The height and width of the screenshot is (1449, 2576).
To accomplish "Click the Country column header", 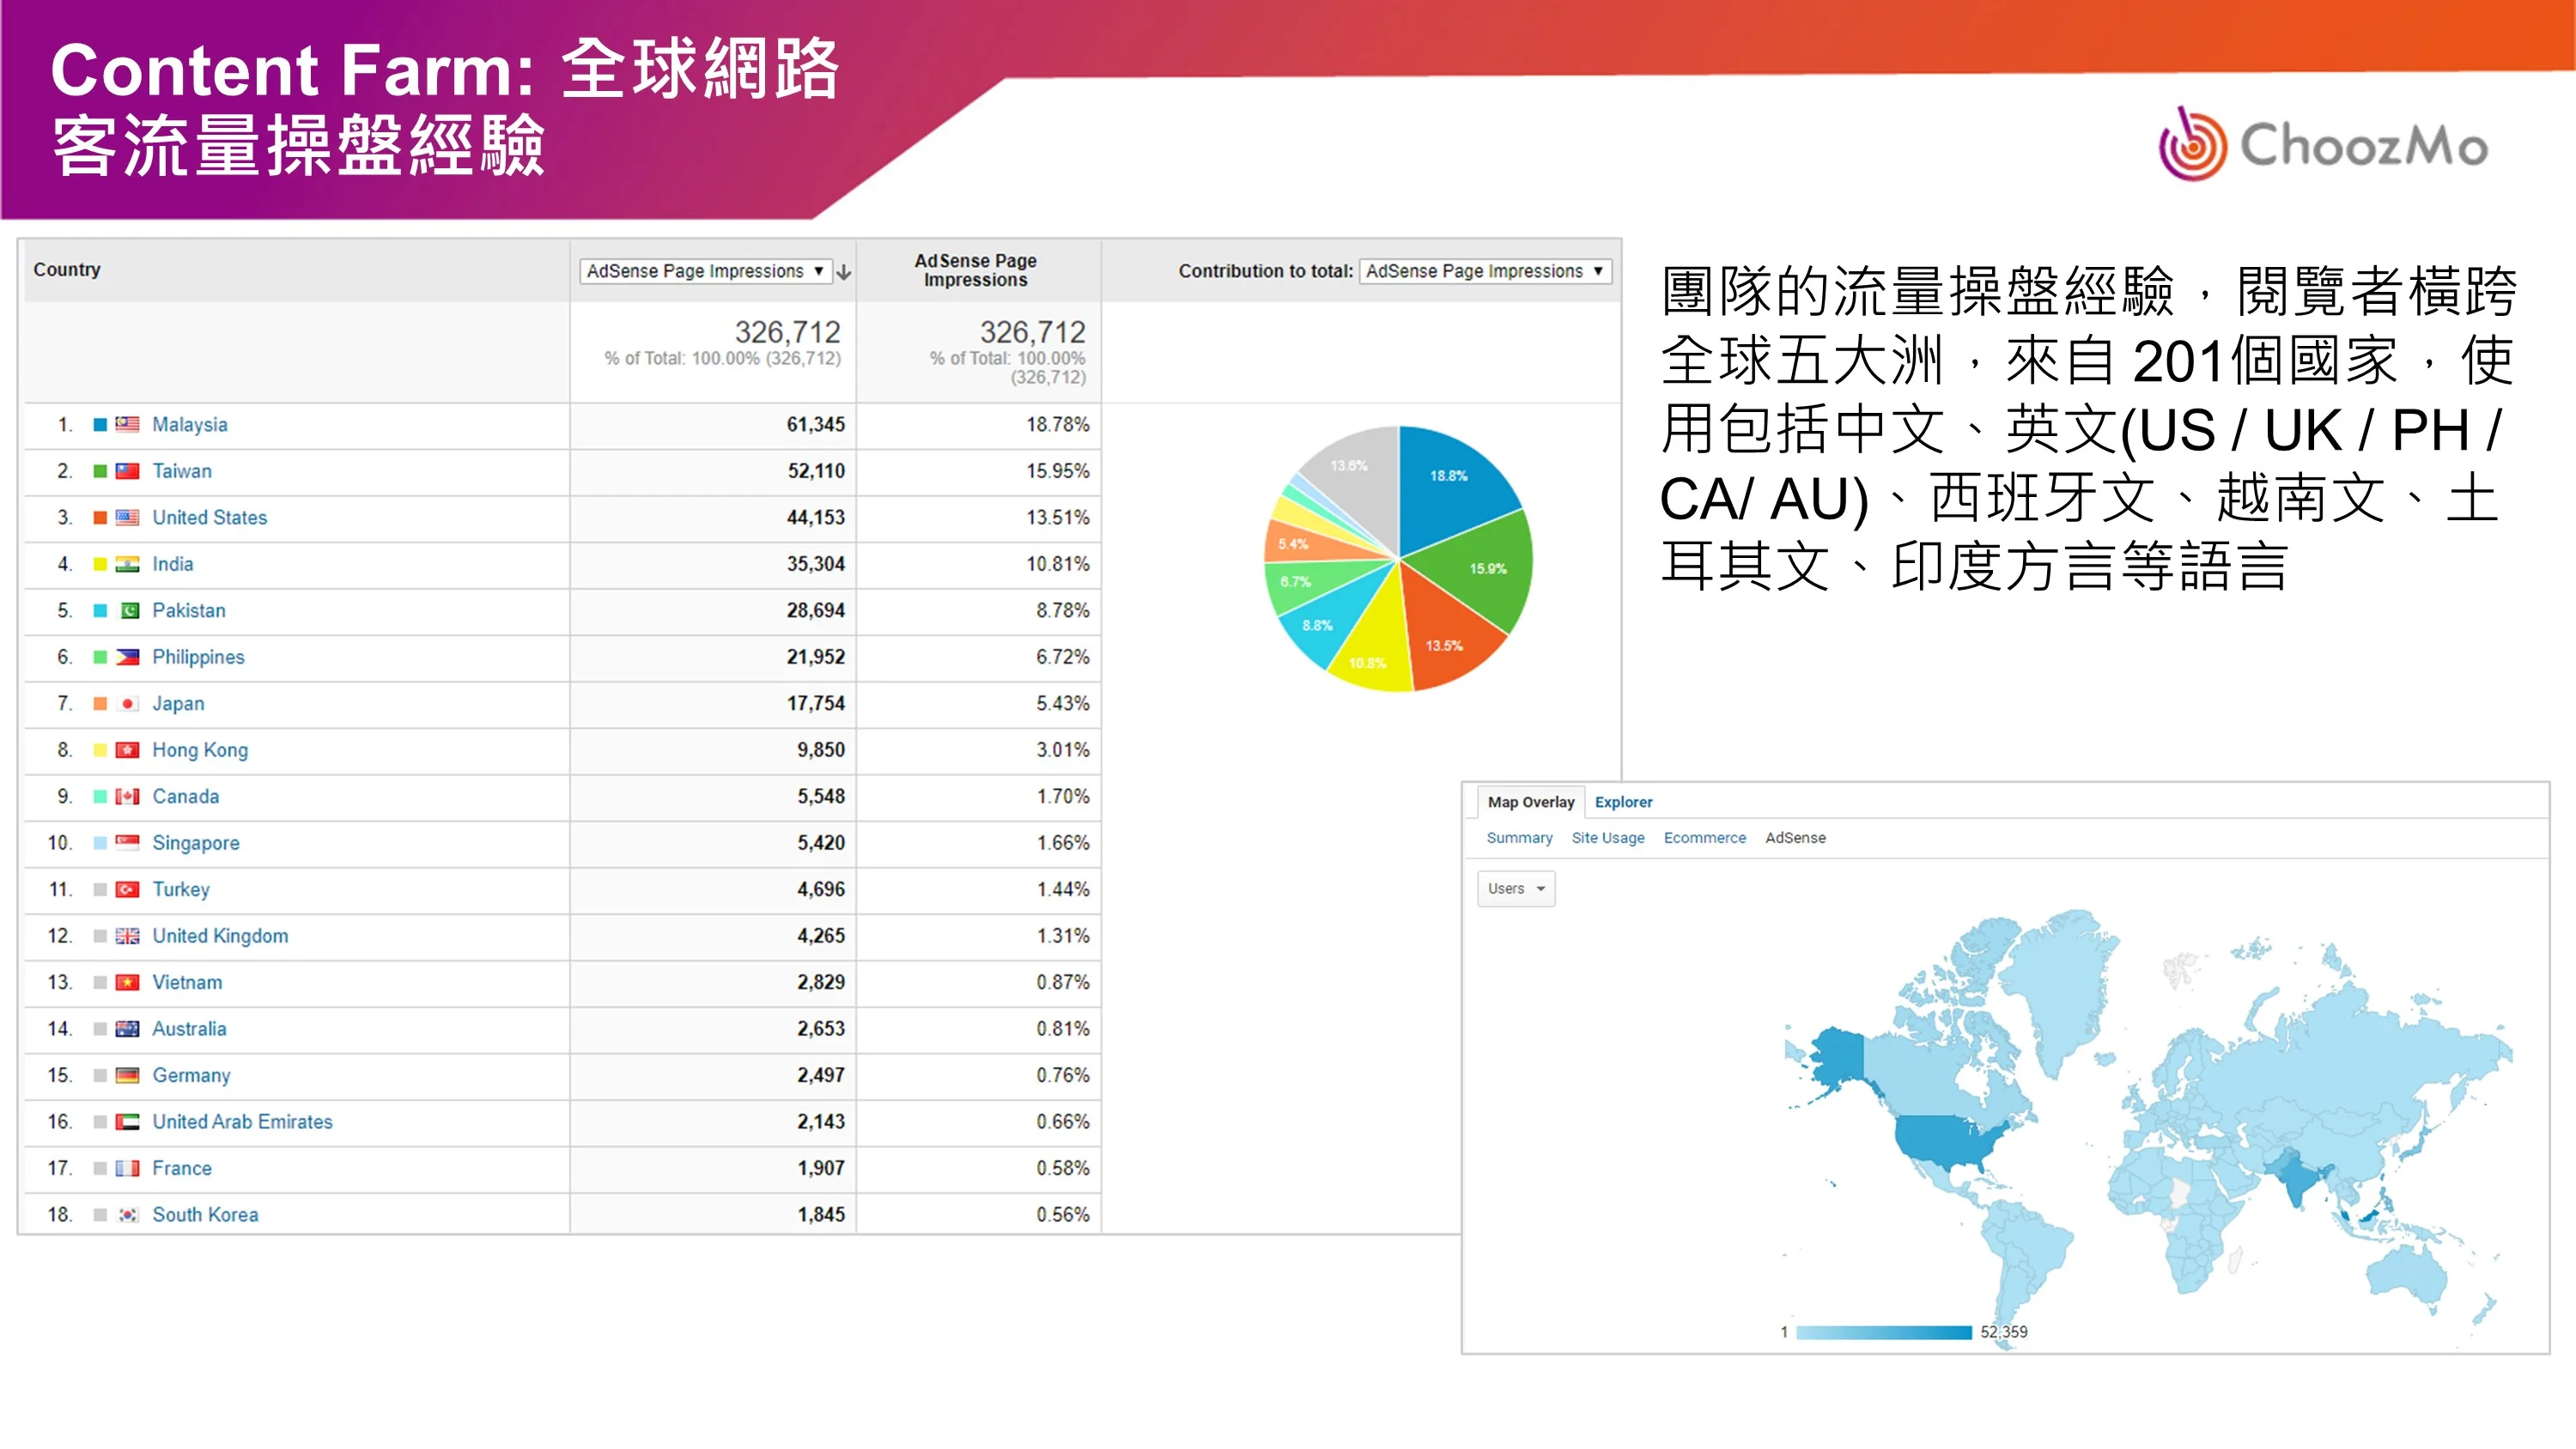I will 67,270.
